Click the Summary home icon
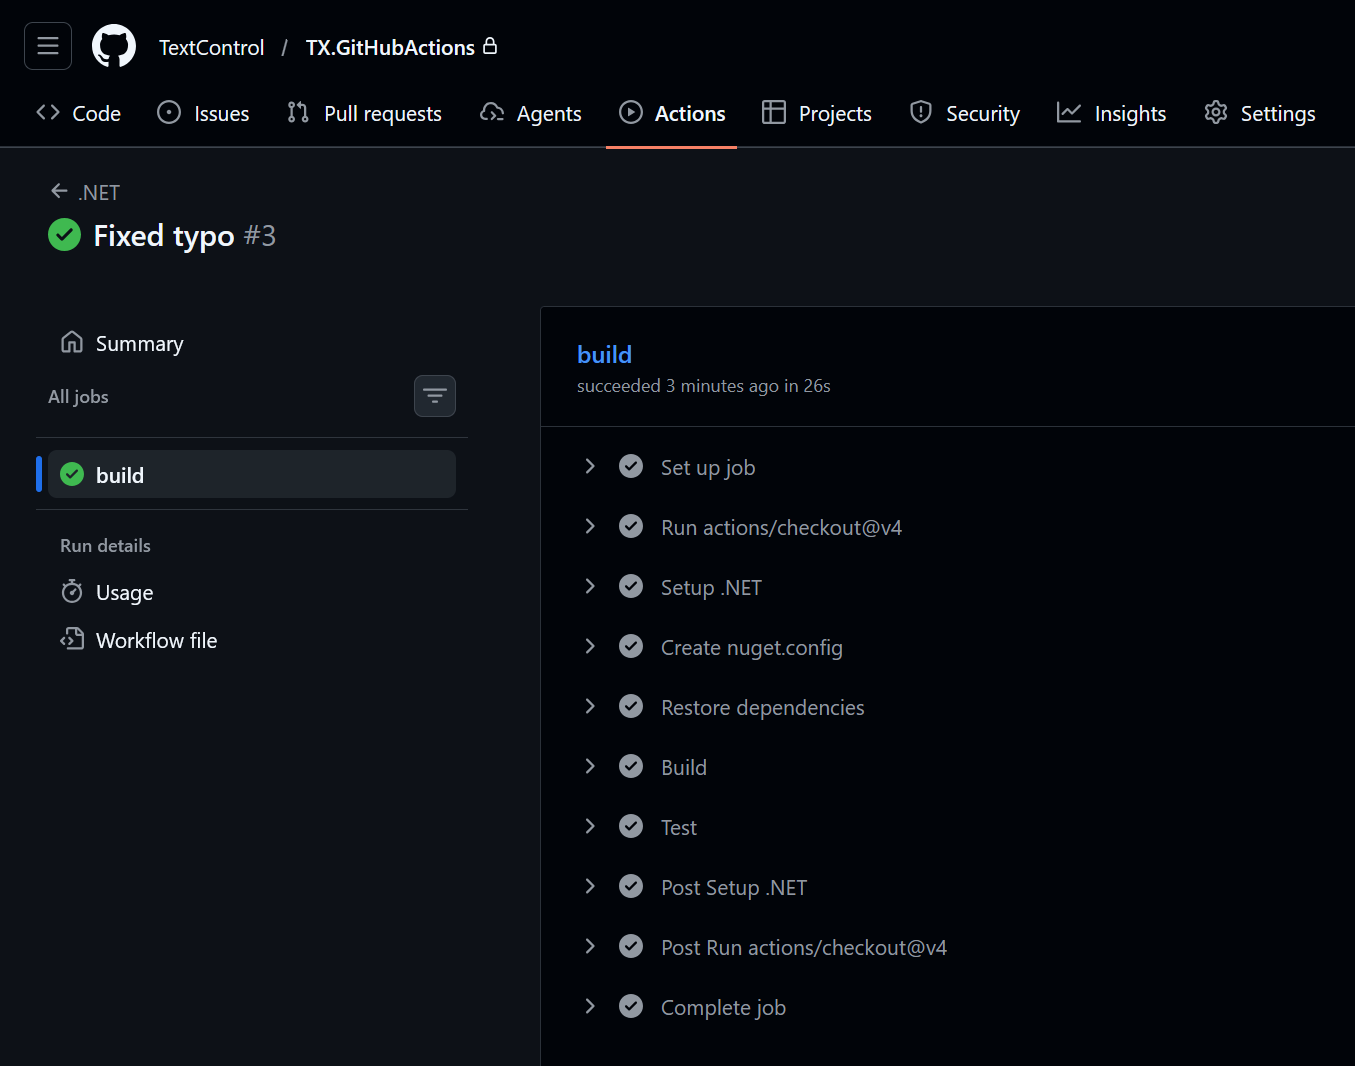 [72, 342]
